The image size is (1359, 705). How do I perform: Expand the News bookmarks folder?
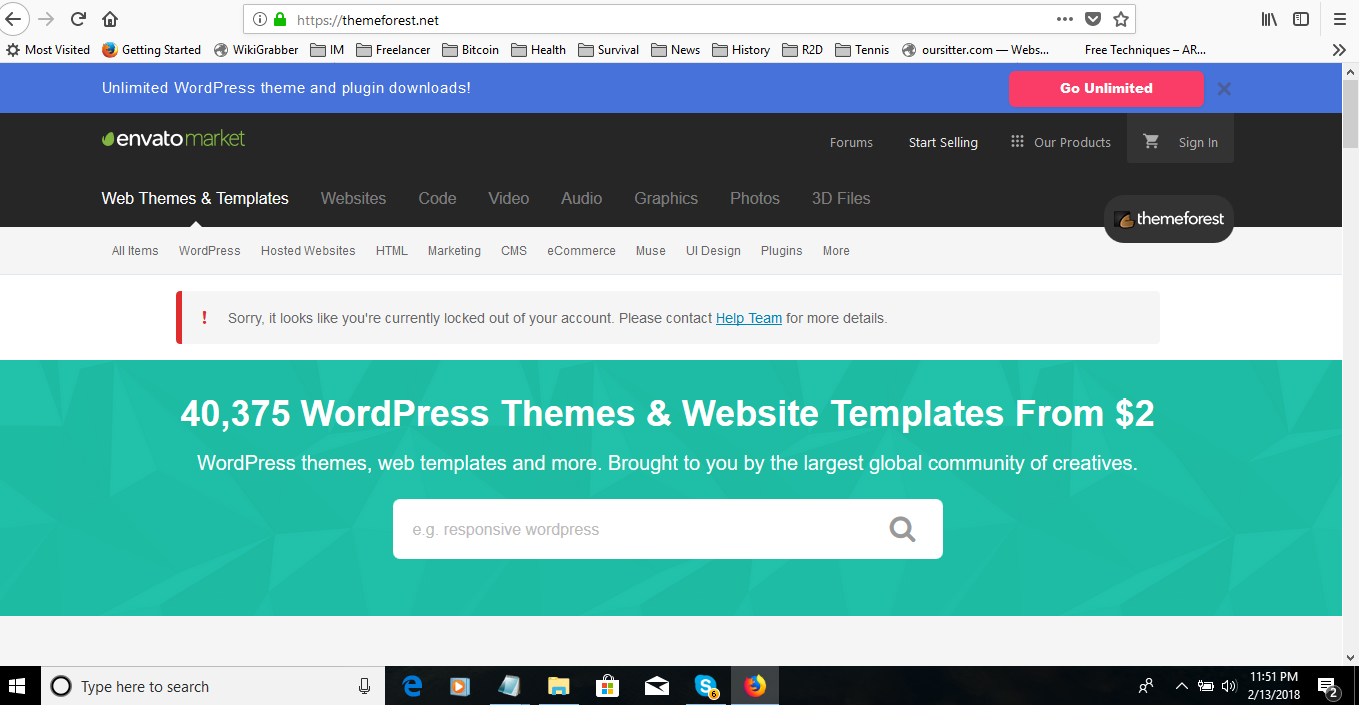675,49
